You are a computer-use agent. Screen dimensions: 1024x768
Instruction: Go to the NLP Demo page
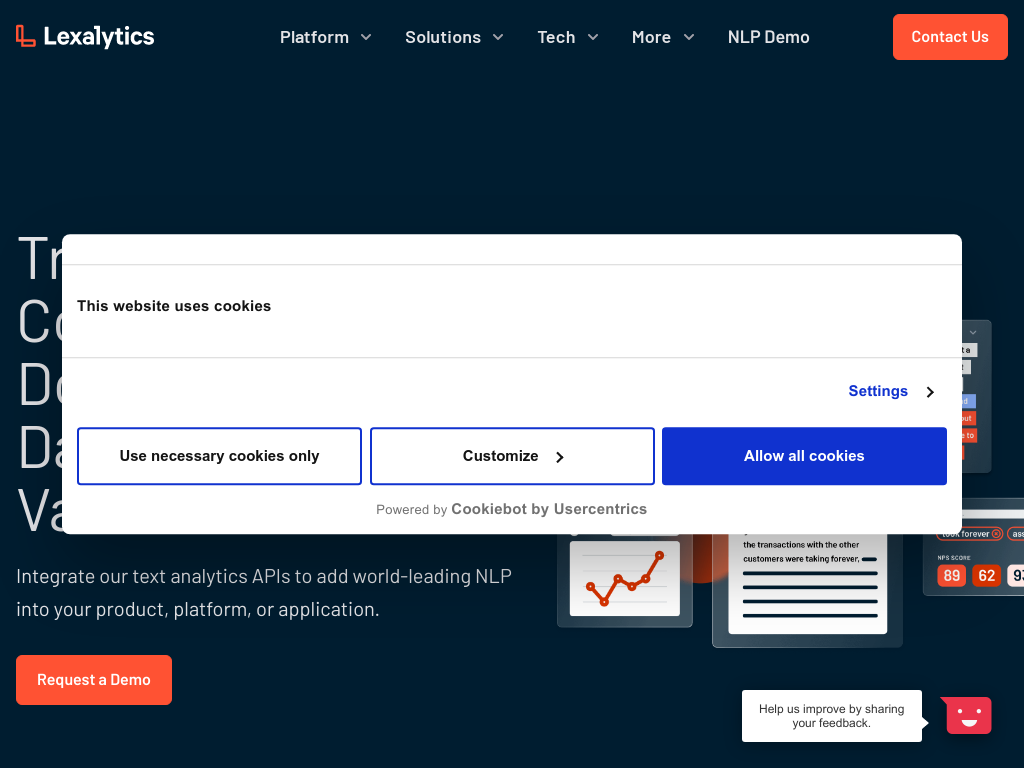point(769,37)
